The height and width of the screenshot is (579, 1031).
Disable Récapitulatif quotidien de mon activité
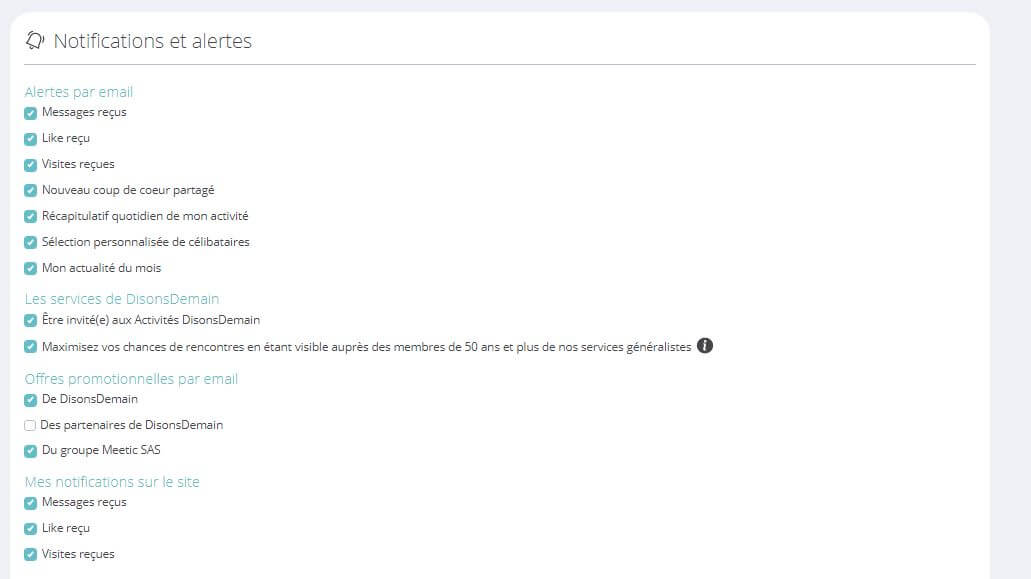point(31,216)
